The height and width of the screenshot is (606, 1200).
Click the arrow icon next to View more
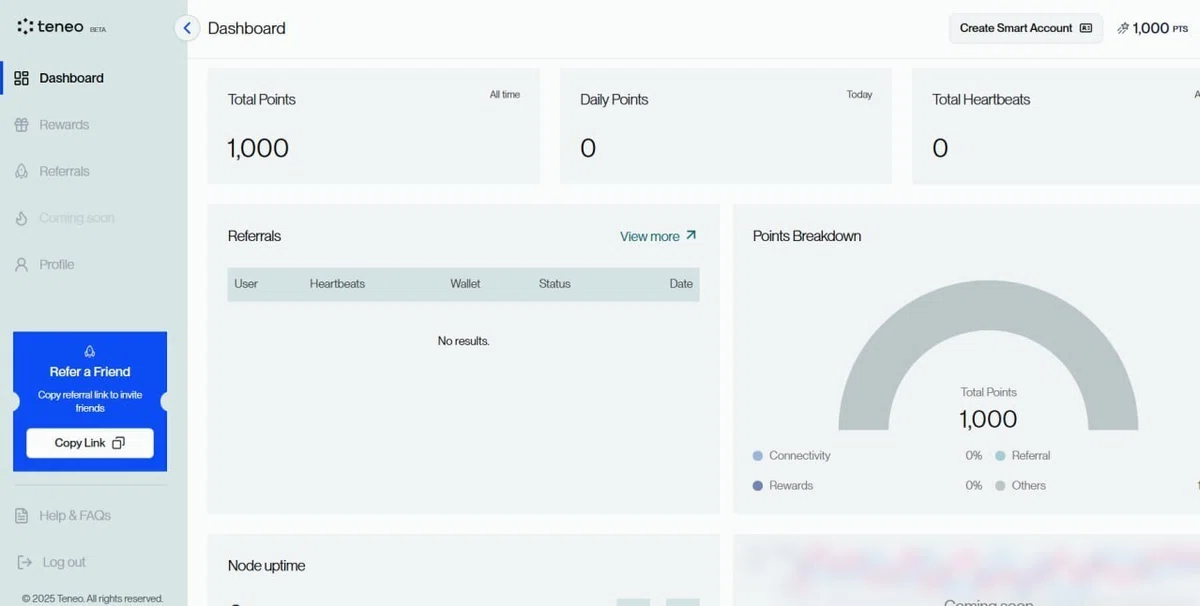(x=691, y=236)
